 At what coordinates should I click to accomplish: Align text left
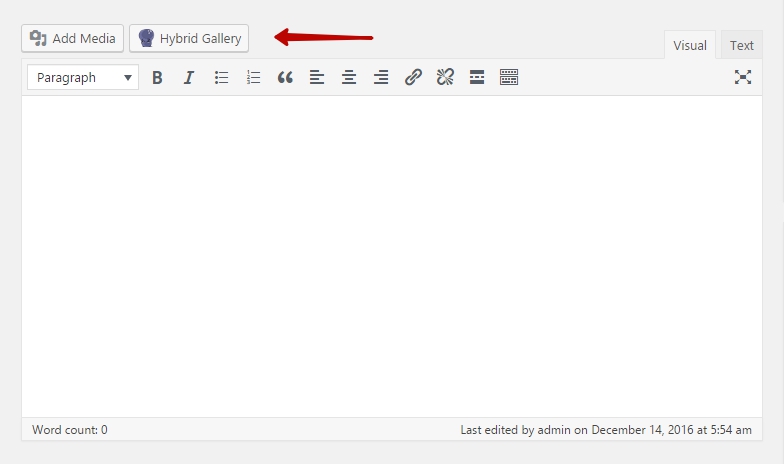(317, 78)
